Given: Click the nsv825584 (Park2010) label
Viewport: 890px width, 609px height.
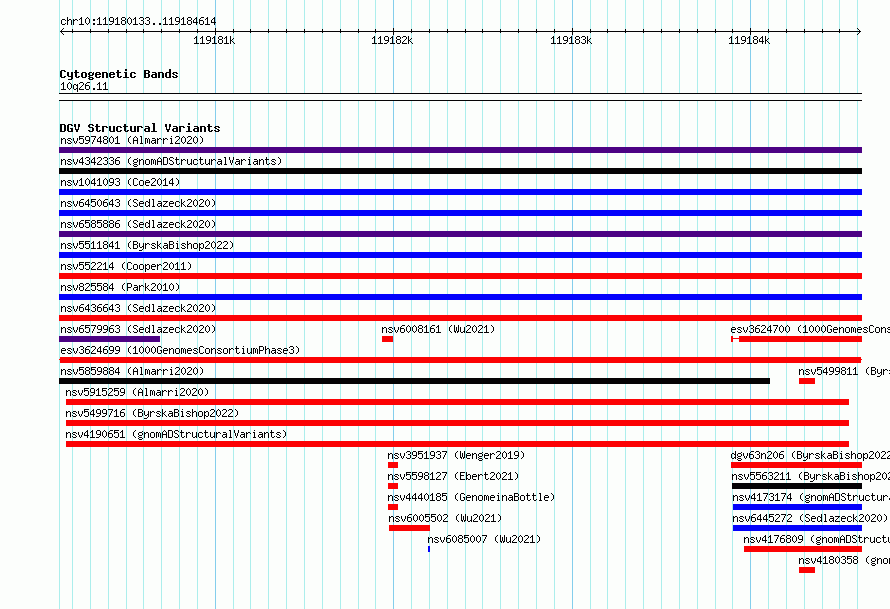Looking at the screenshot, I should (120, 287).
